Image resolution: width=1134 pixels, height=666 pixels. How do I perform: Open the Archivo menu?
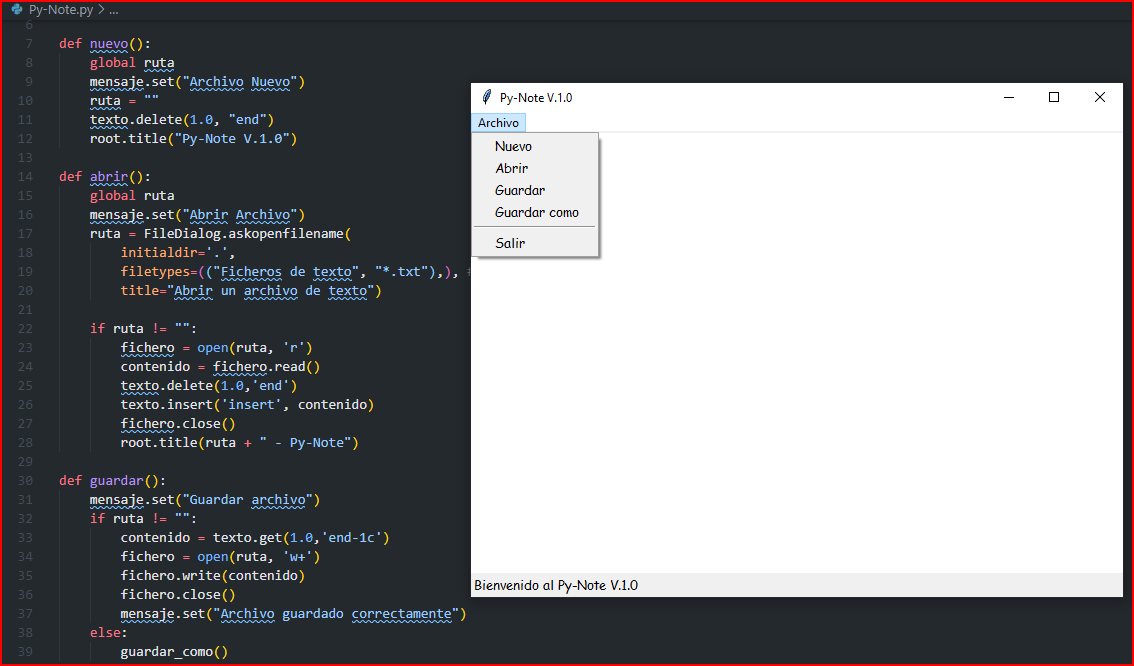tap(498, 122)
